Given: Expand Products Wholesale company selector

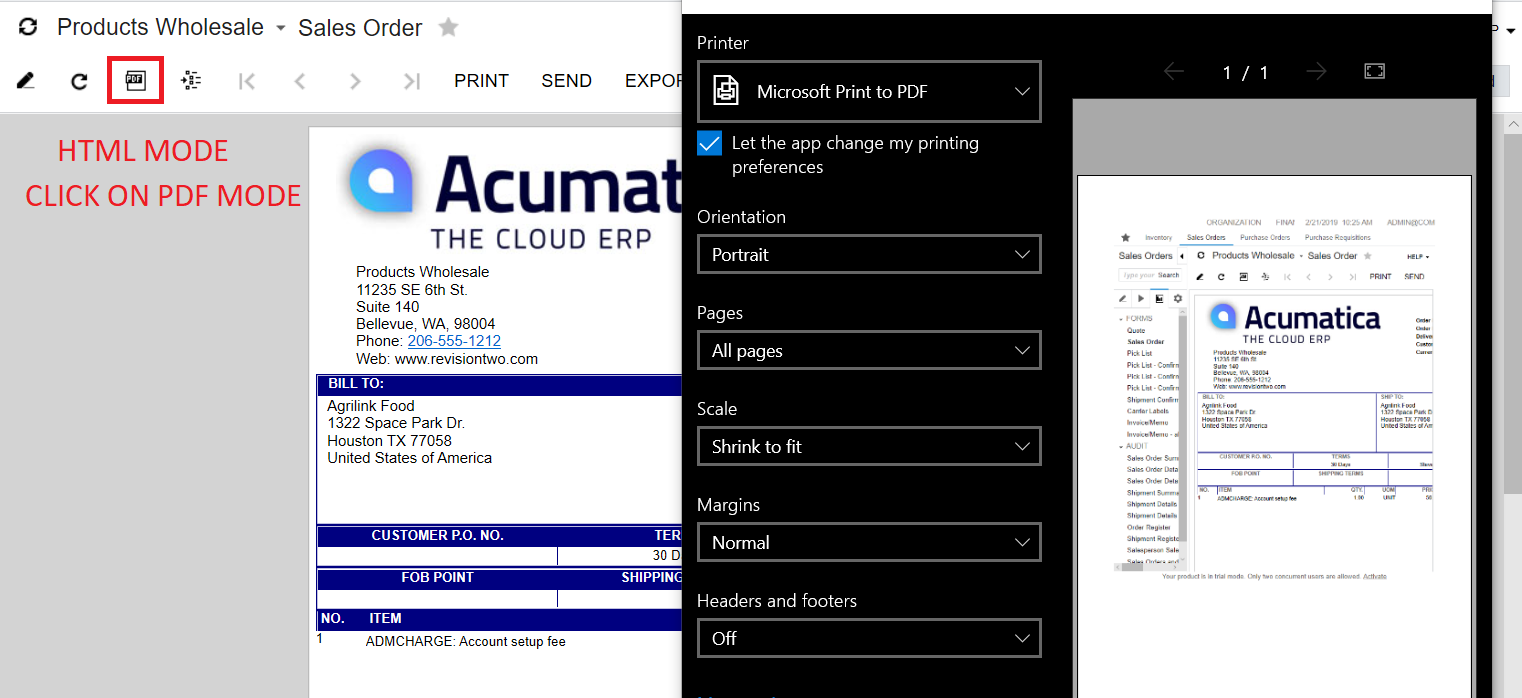Looking at the screenshot, I should point(281,28).
